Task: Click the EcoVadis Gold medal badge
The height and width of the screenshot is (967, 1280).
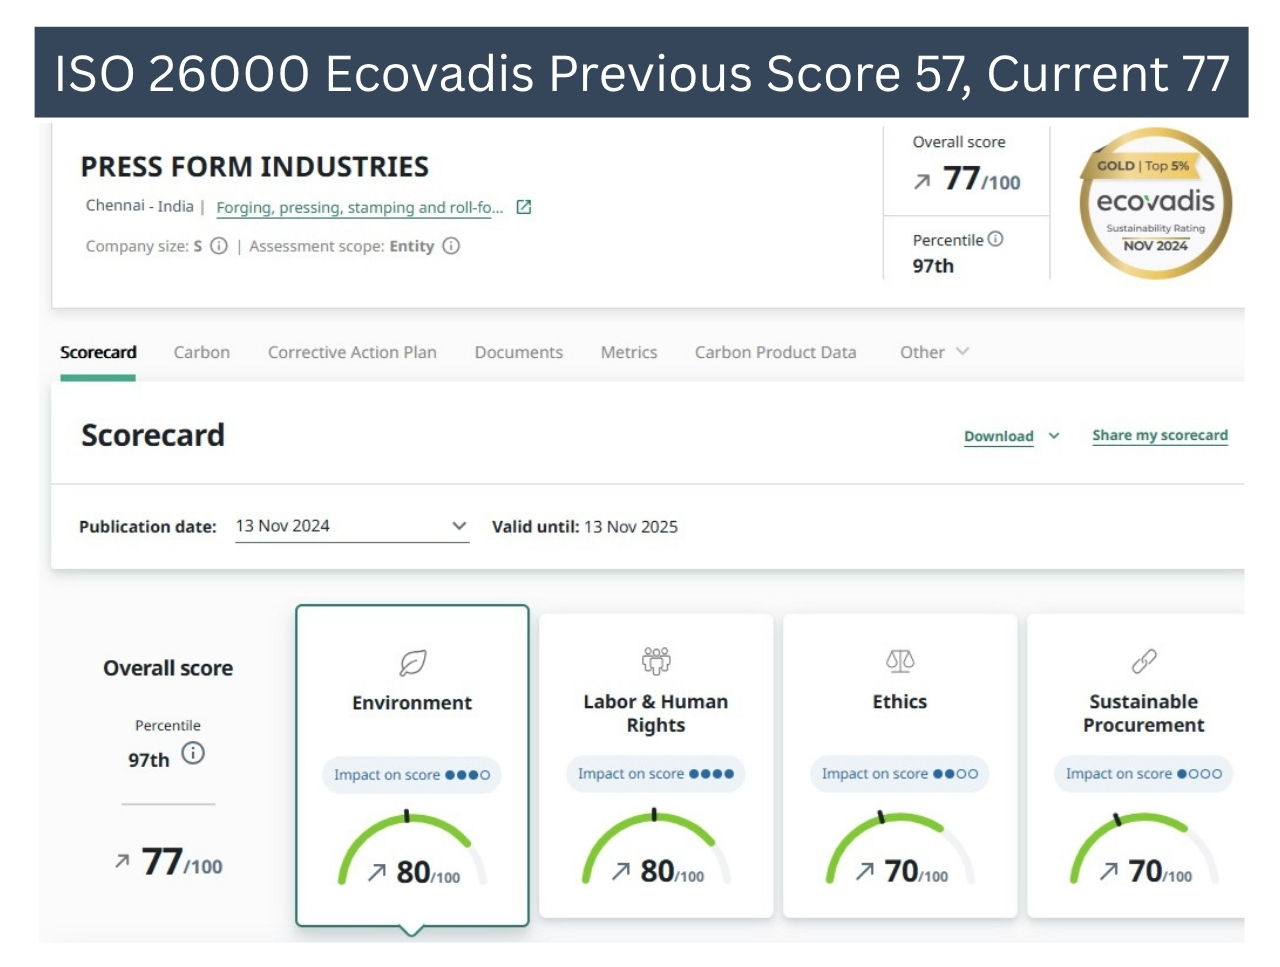Action: click(x=1155, y=203)
